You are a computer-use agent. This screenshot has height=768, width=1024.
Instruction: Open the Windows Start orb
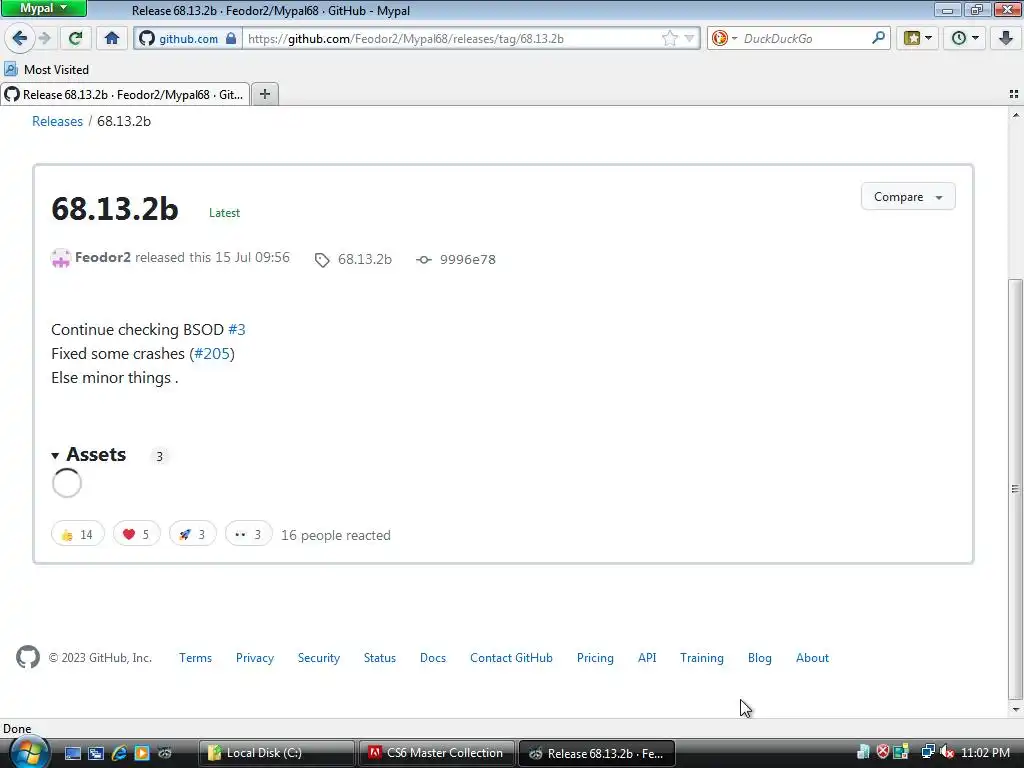[29, 752]
